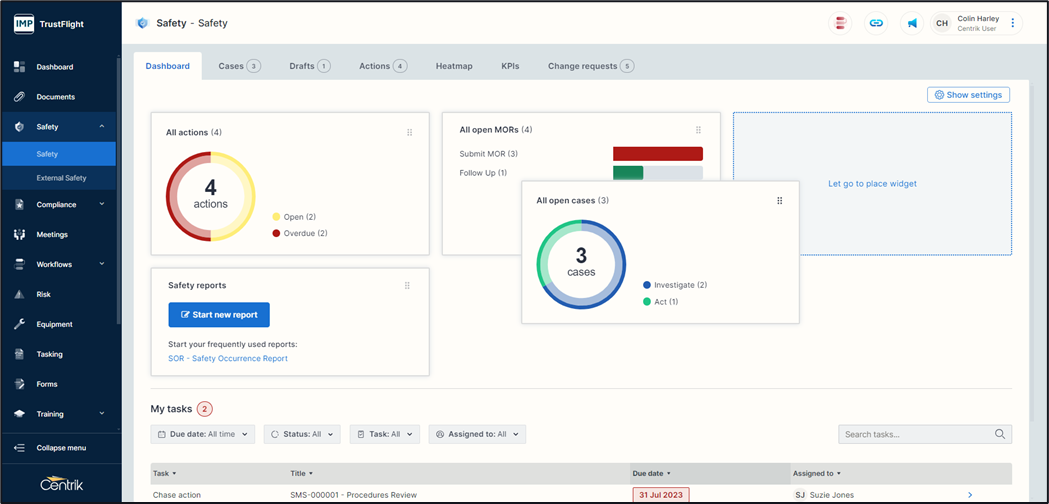Open the Assigned to: All dropdown
Image resolution: width=1049 pixels, height=504 pixels.
pos(477,434)
